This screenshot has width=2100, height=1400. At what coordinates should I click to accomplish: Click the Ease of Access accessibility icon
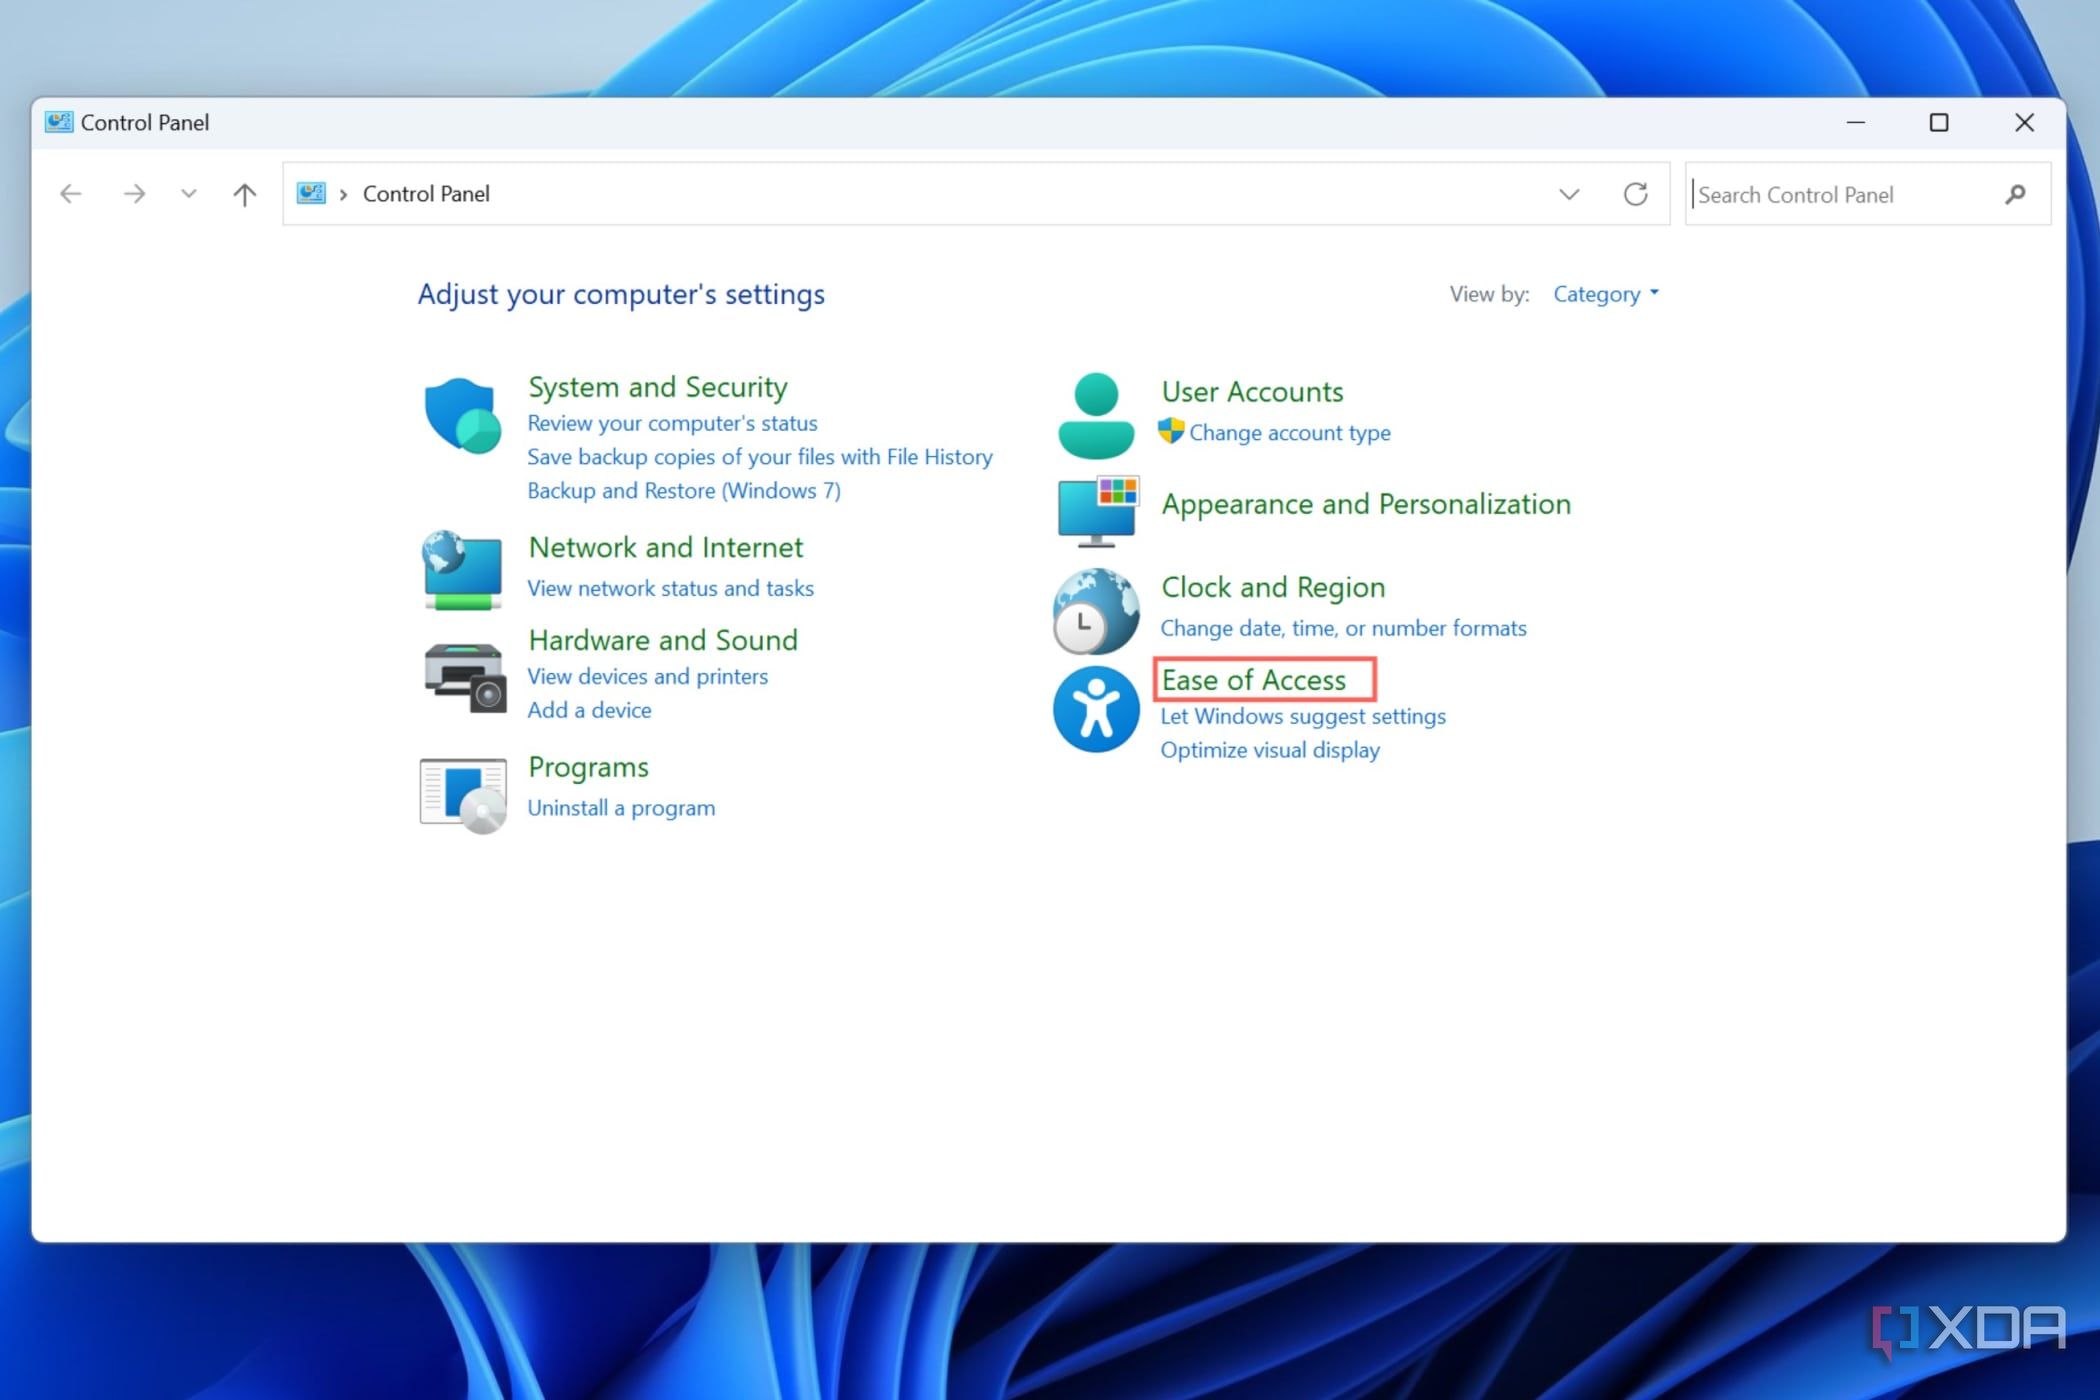[1094, 709]
